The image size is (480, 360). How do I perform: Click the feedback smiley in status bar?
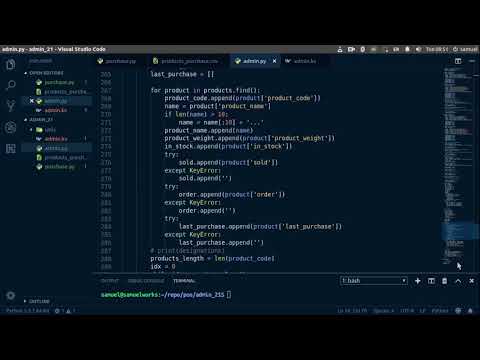[x=458, y=311]
